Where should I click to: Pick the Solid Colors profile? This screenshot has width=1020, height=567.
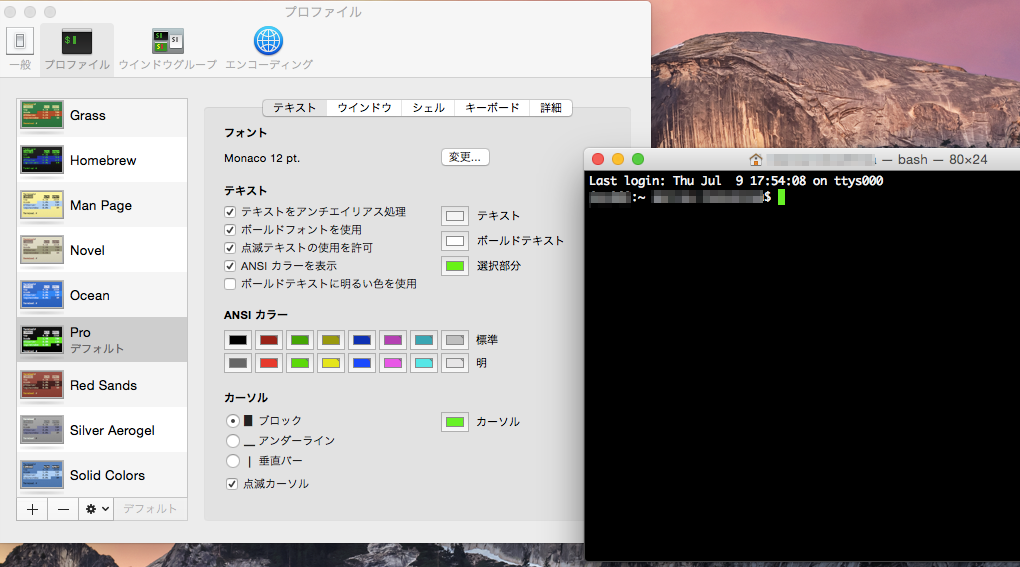click(102, 475)
